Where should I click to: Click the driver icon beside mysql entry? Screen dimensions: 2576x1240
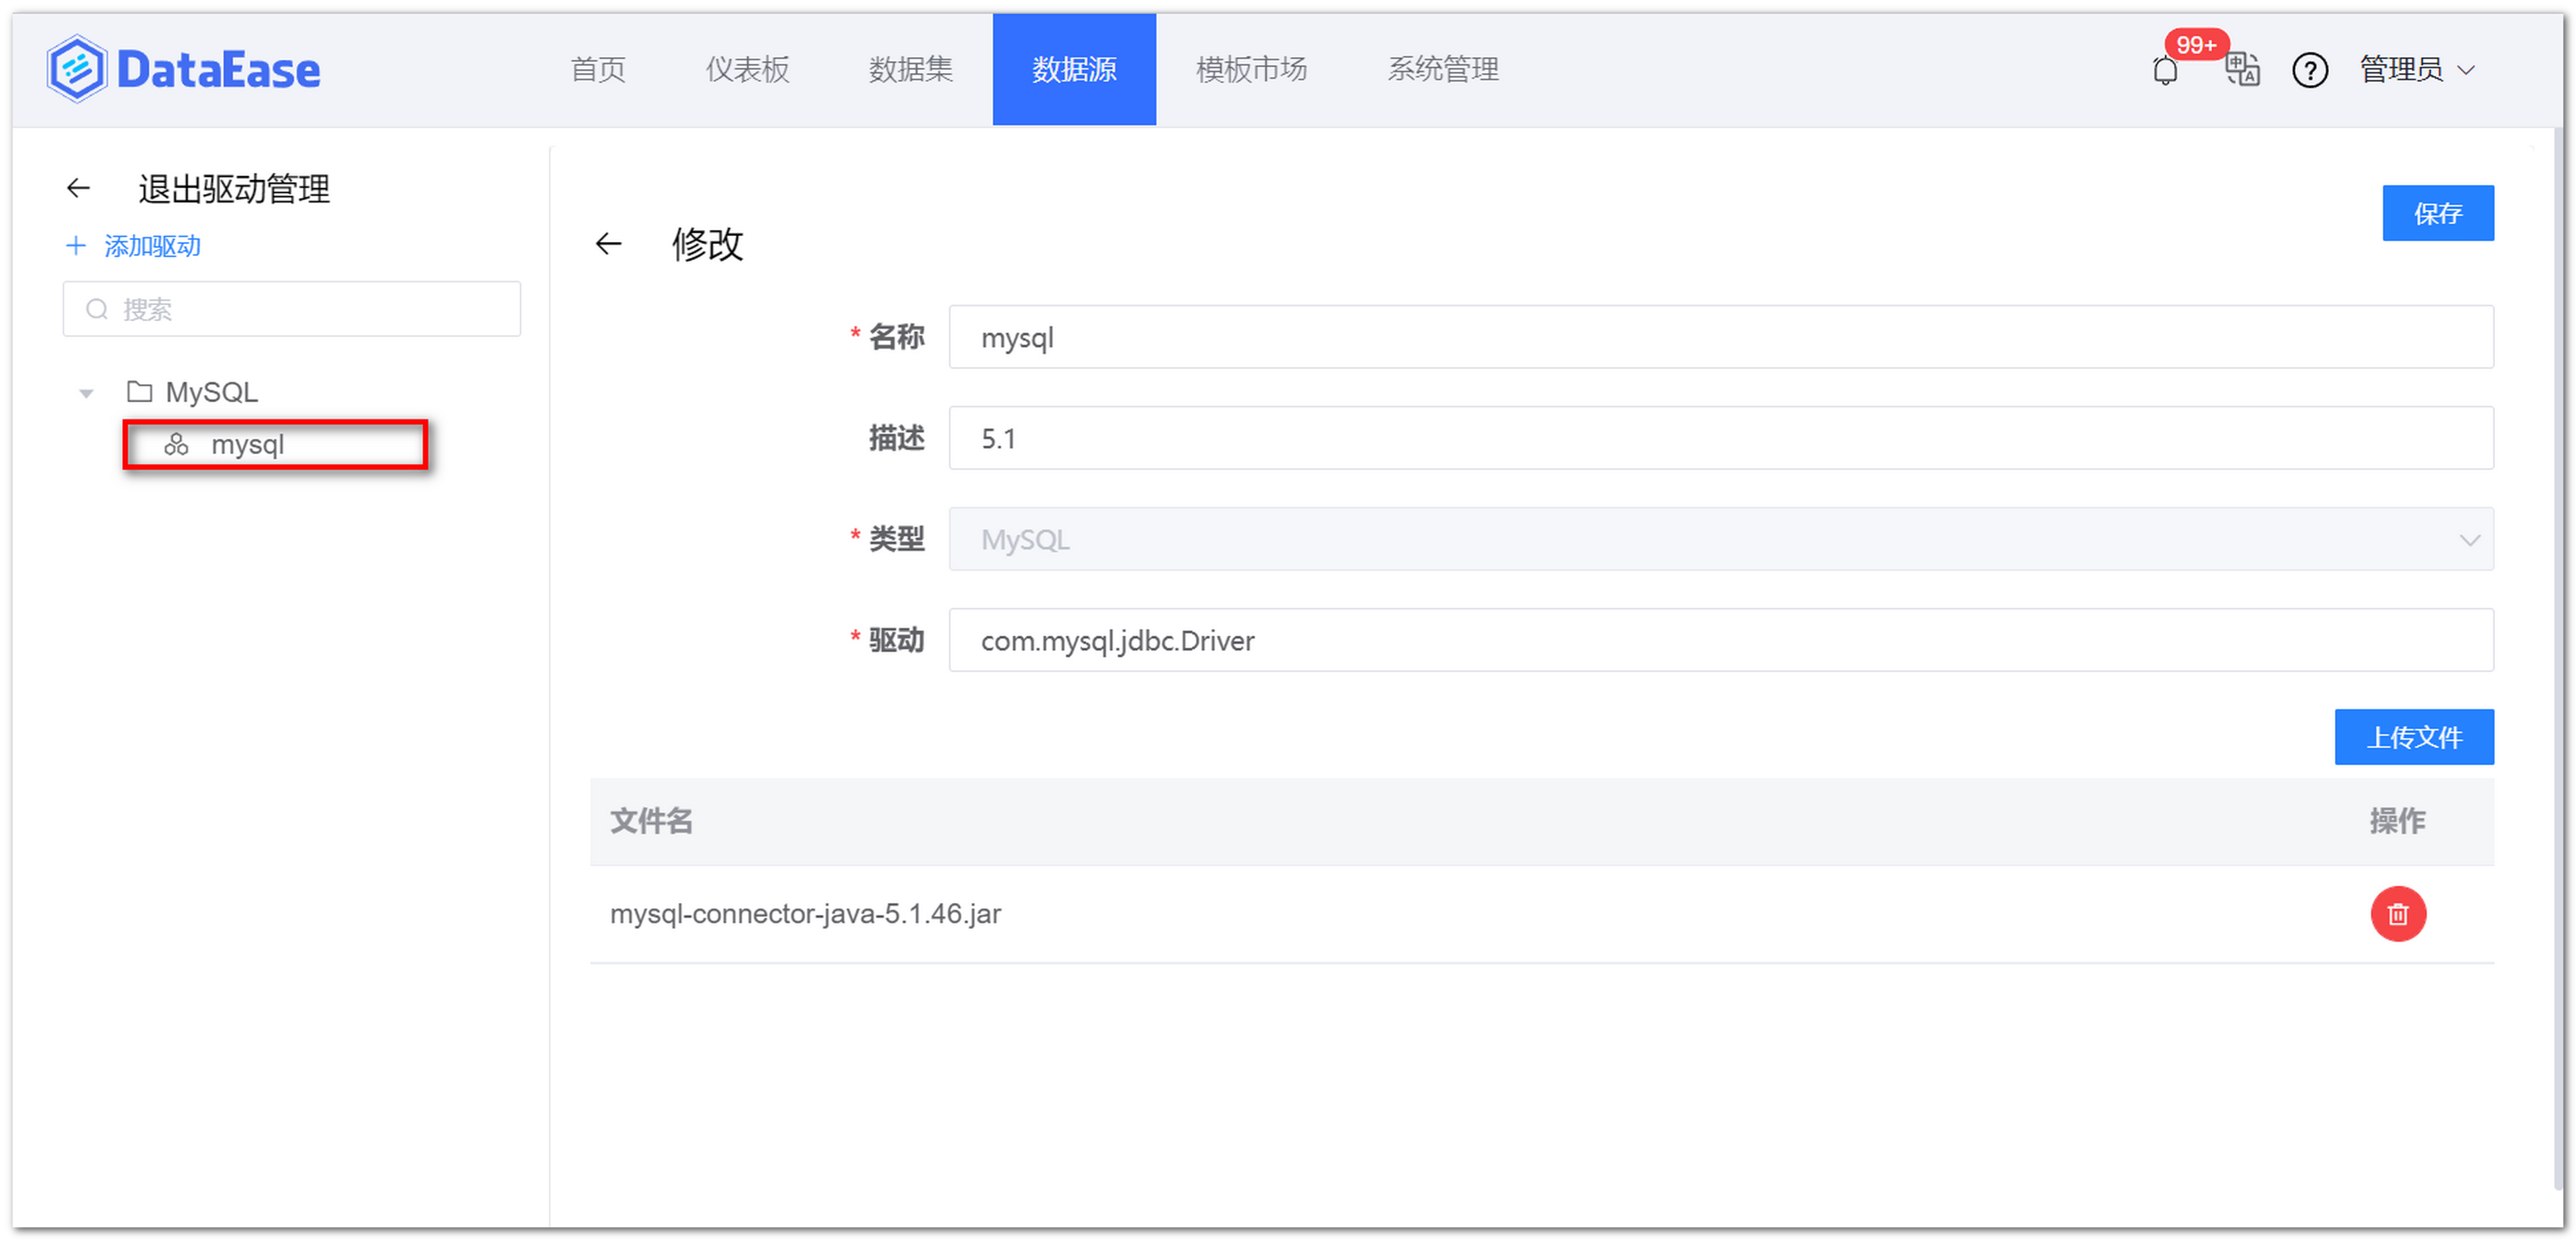pos(176,445)
